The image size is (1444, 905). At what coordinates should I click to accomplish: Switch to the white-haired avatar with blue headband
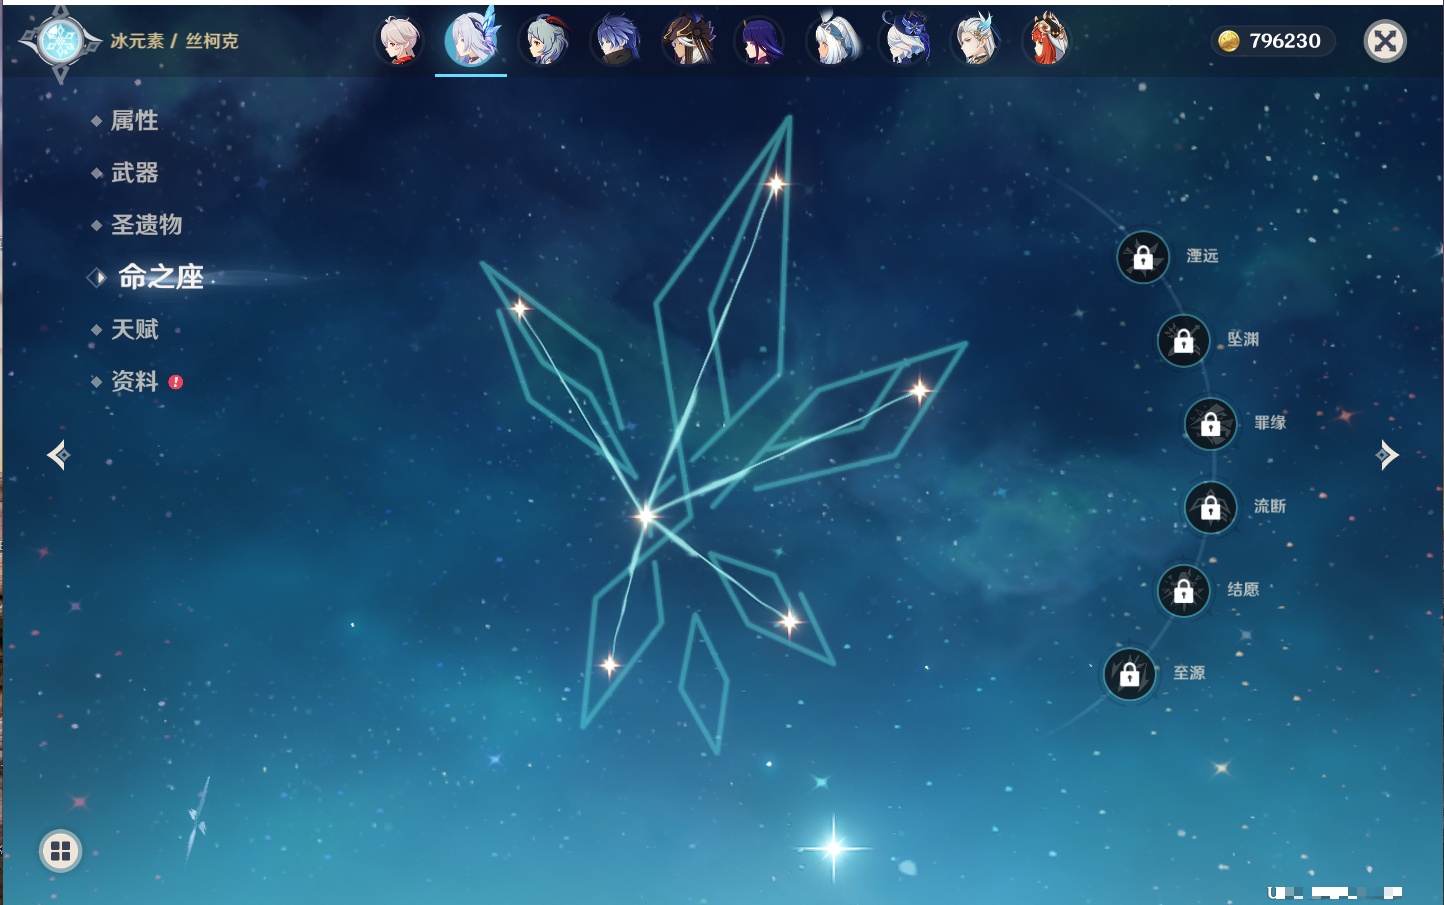pos(833,41)
